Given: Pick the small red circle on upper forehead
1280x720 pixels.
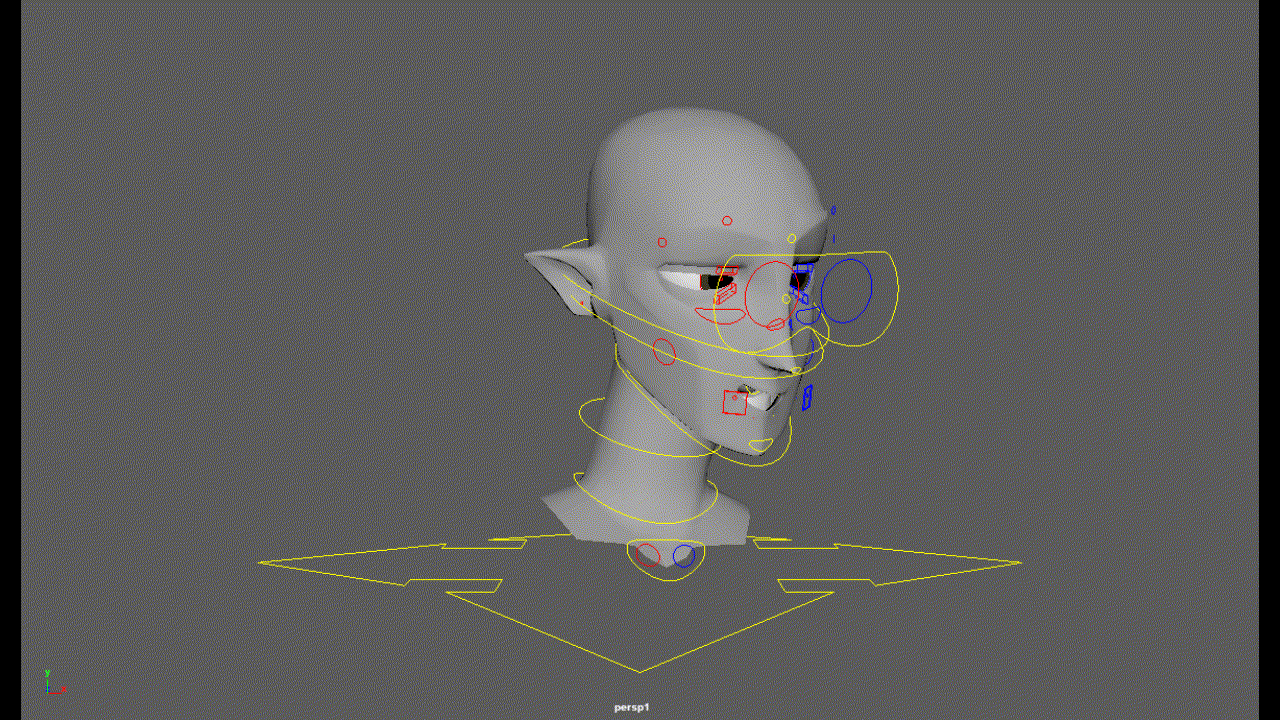Looking at the screenshot, I should [x=727, y=220].
